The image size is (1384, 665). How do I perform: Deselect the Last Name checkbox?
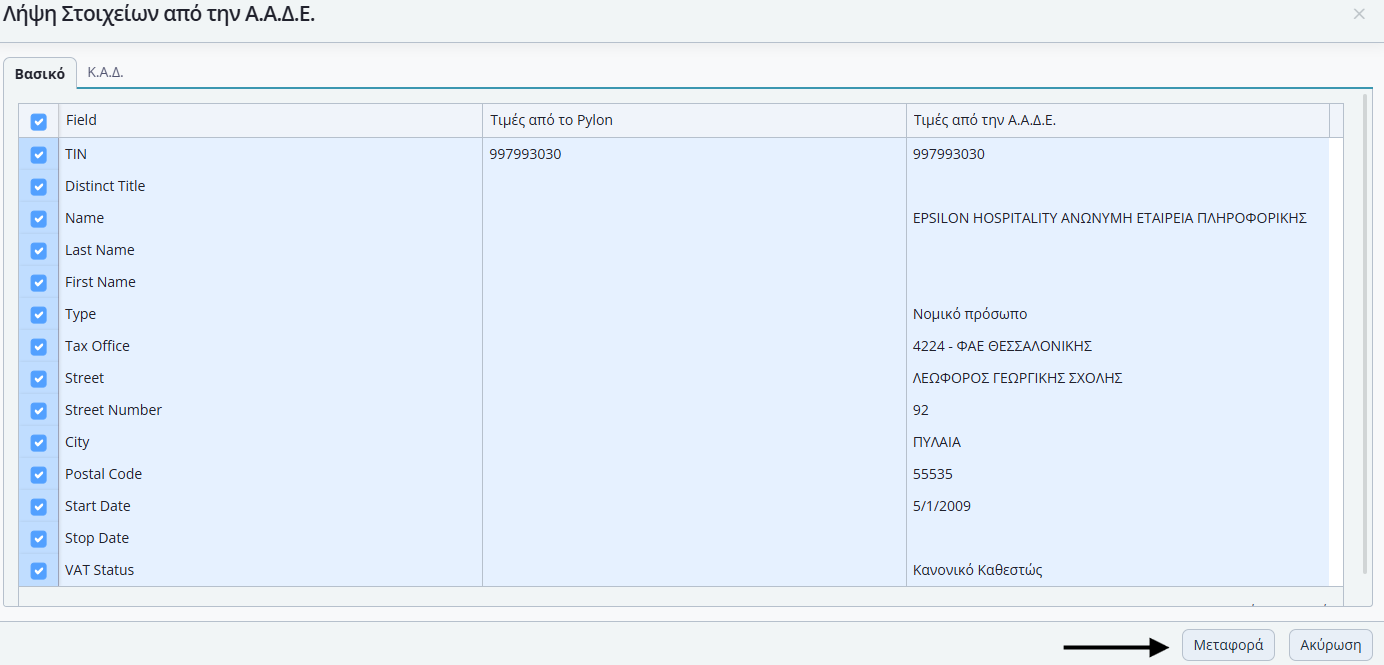[39, 251]
